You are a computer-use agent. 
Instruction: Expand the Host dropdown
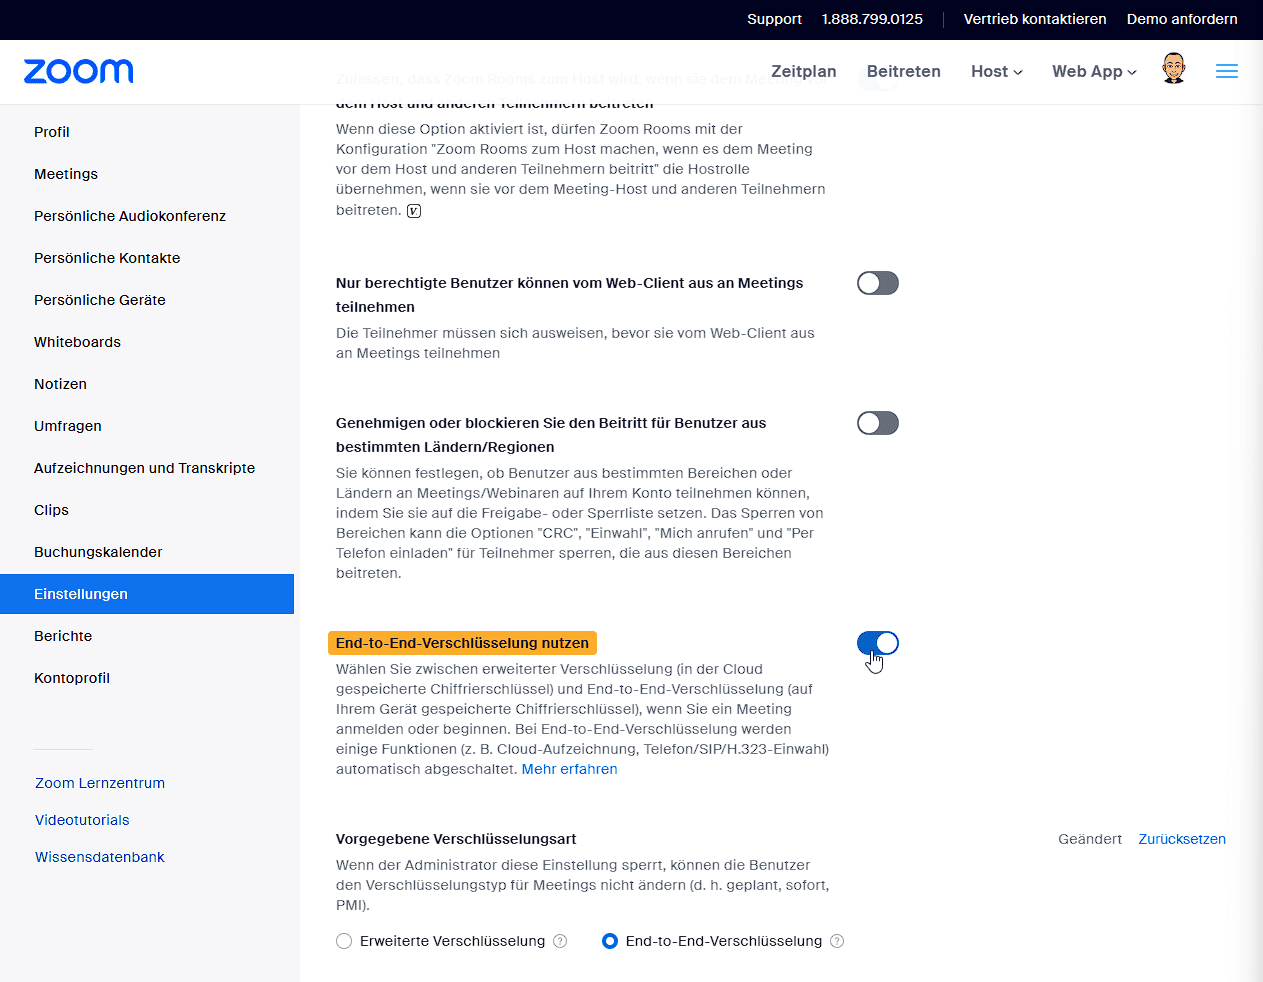tap(997, 71)
